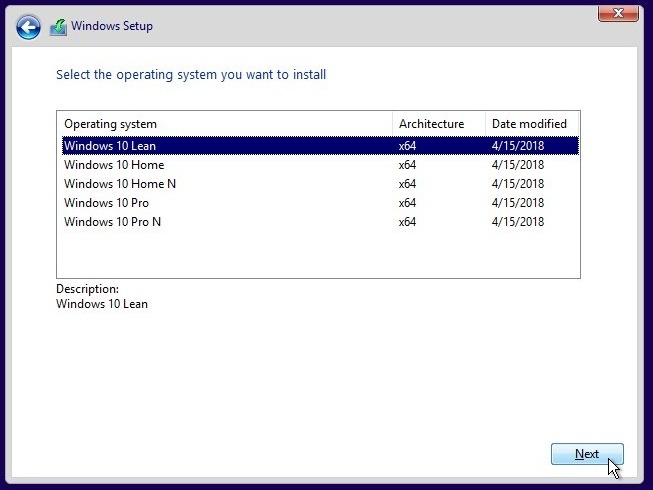Click the Windows Setup title text
The image size is (653, 490).
[x=112, y=26]
